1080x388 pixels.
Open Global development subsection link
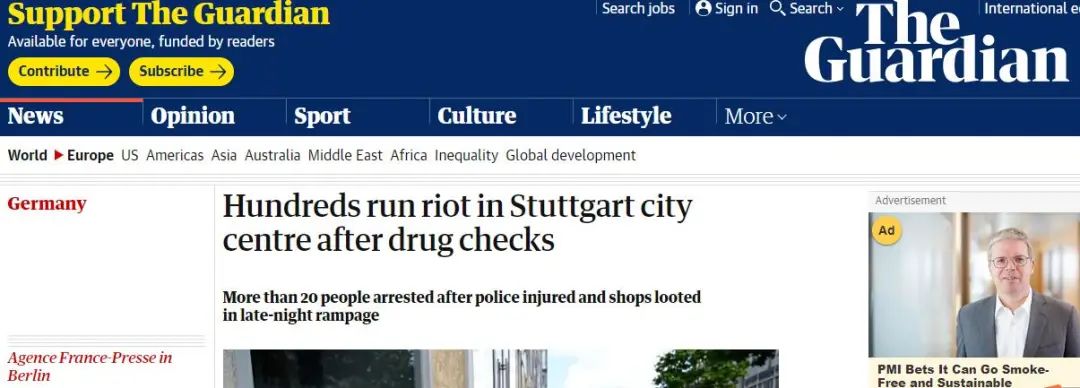(x=570, y=156)
